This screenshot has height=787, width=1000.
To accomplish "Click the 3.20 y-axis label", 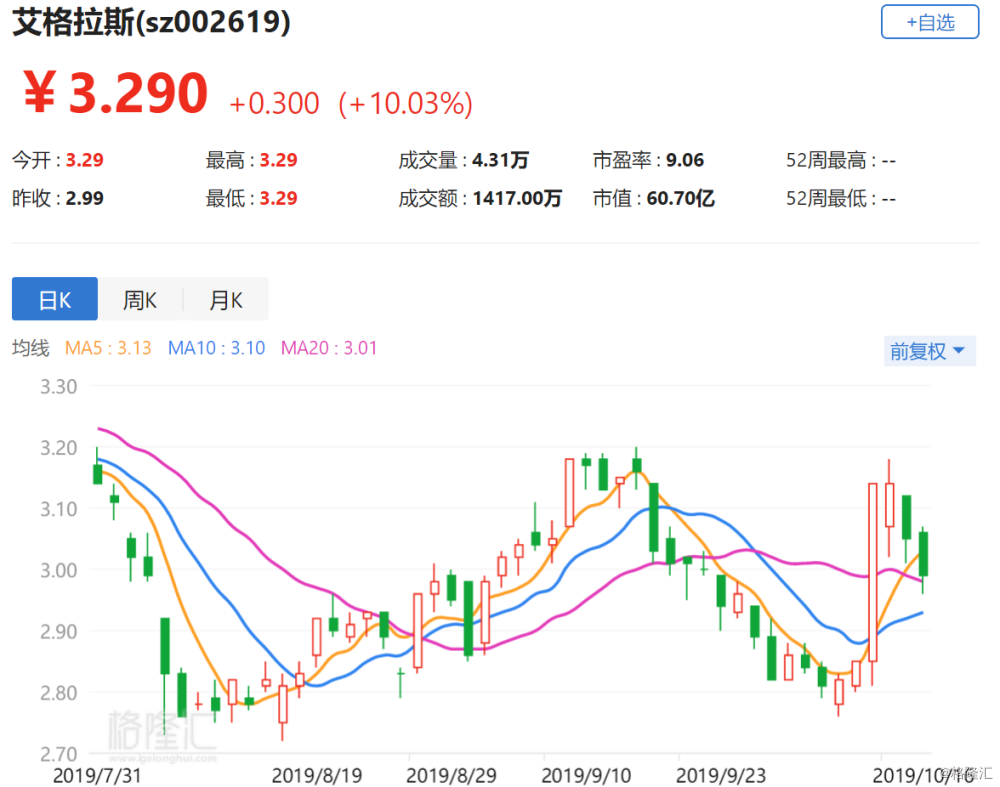I will coord(59,448).
